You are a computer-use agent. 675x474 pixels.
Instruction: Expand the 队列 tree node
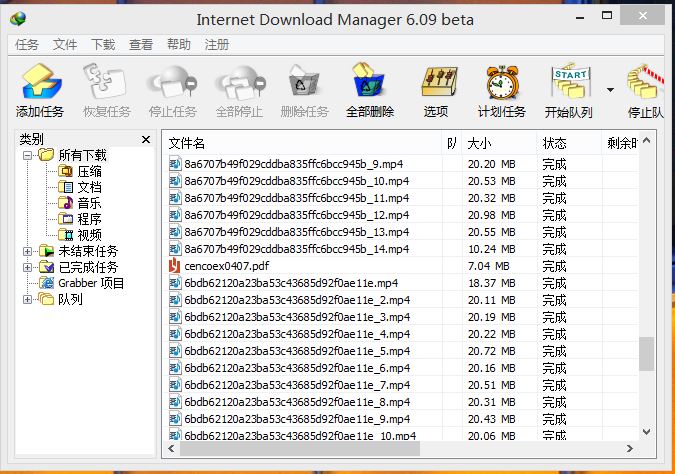27,299
